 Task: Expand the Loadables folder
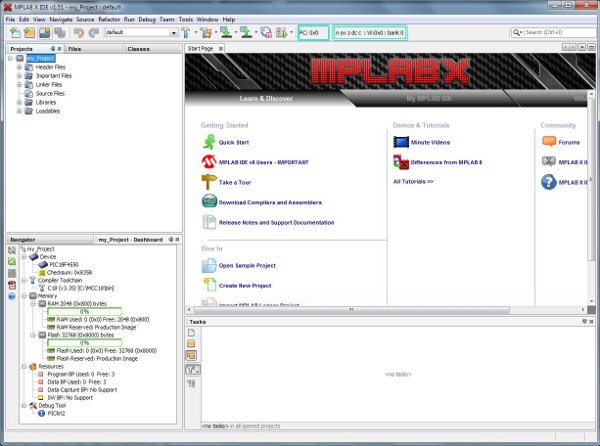19,111
